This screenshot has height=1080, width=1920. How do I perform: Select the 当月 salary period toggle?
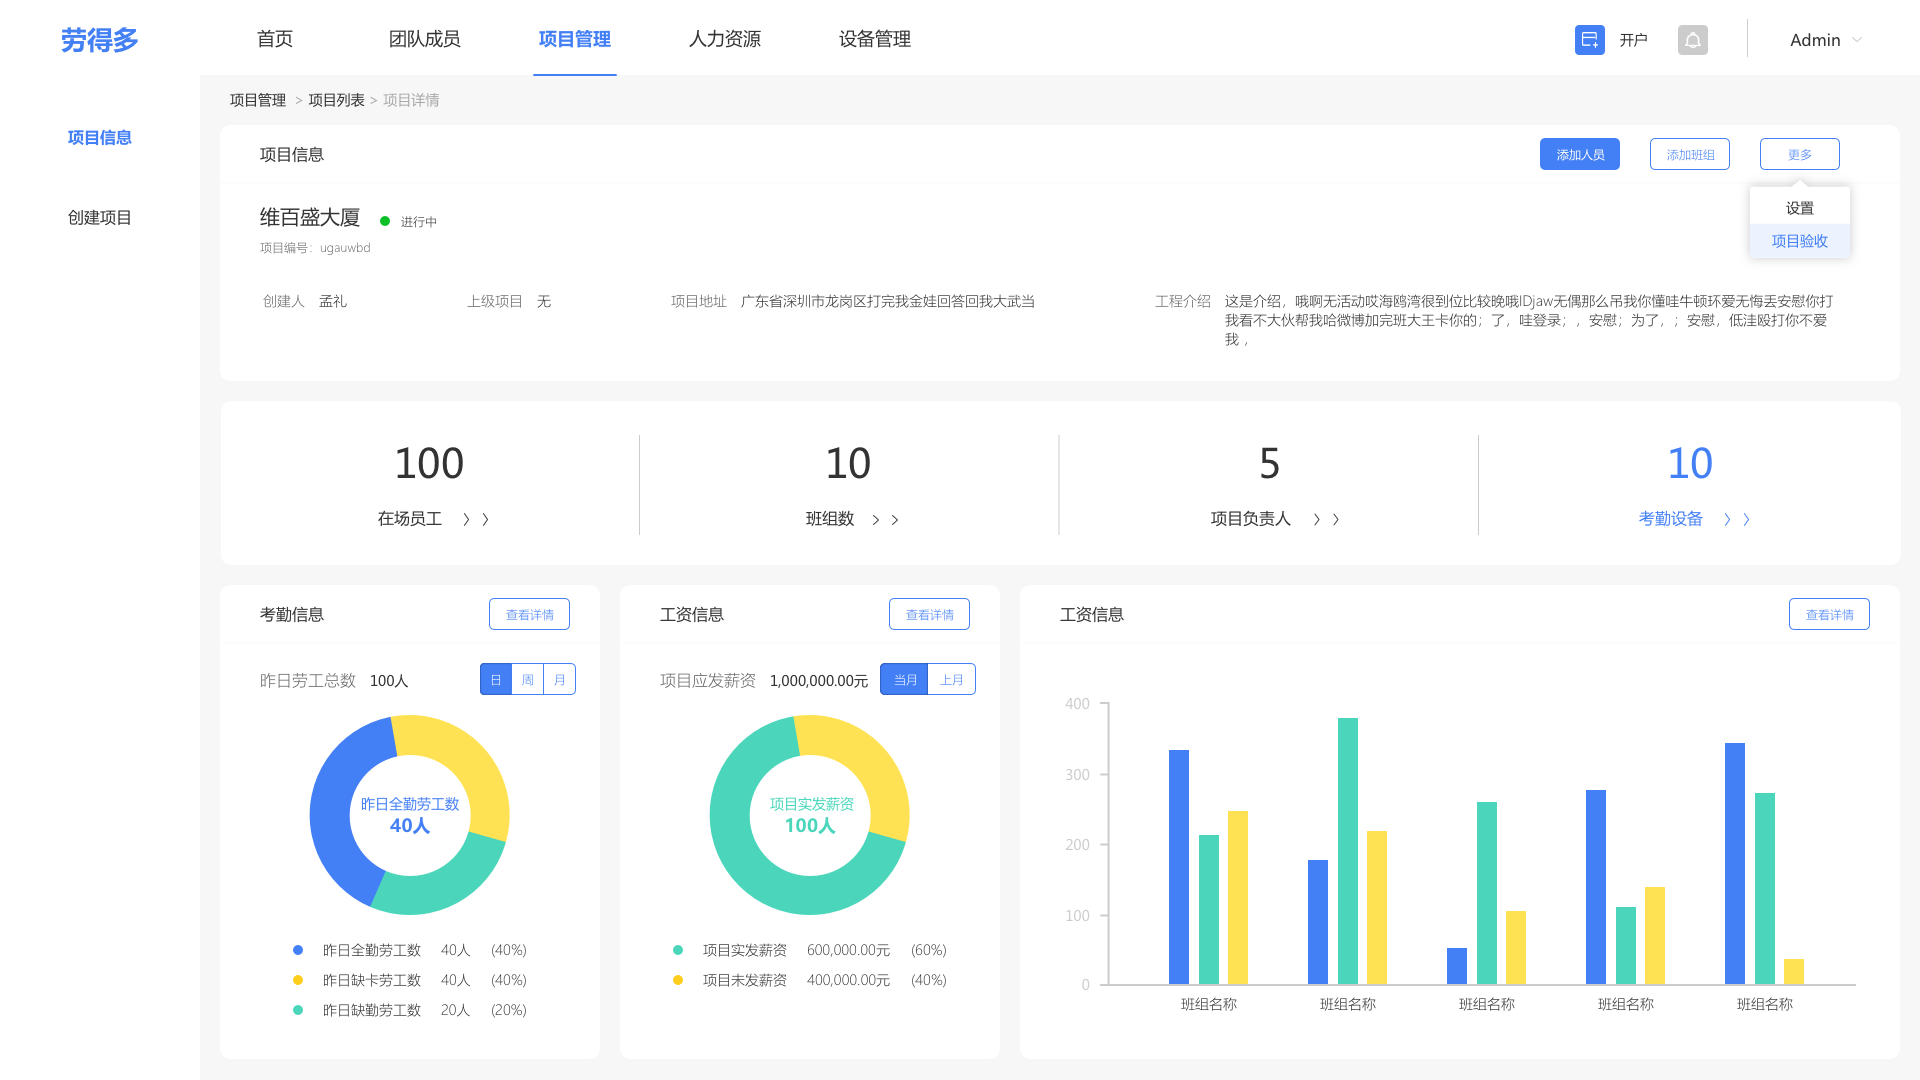pyautogui.click(x=904, y=679)
